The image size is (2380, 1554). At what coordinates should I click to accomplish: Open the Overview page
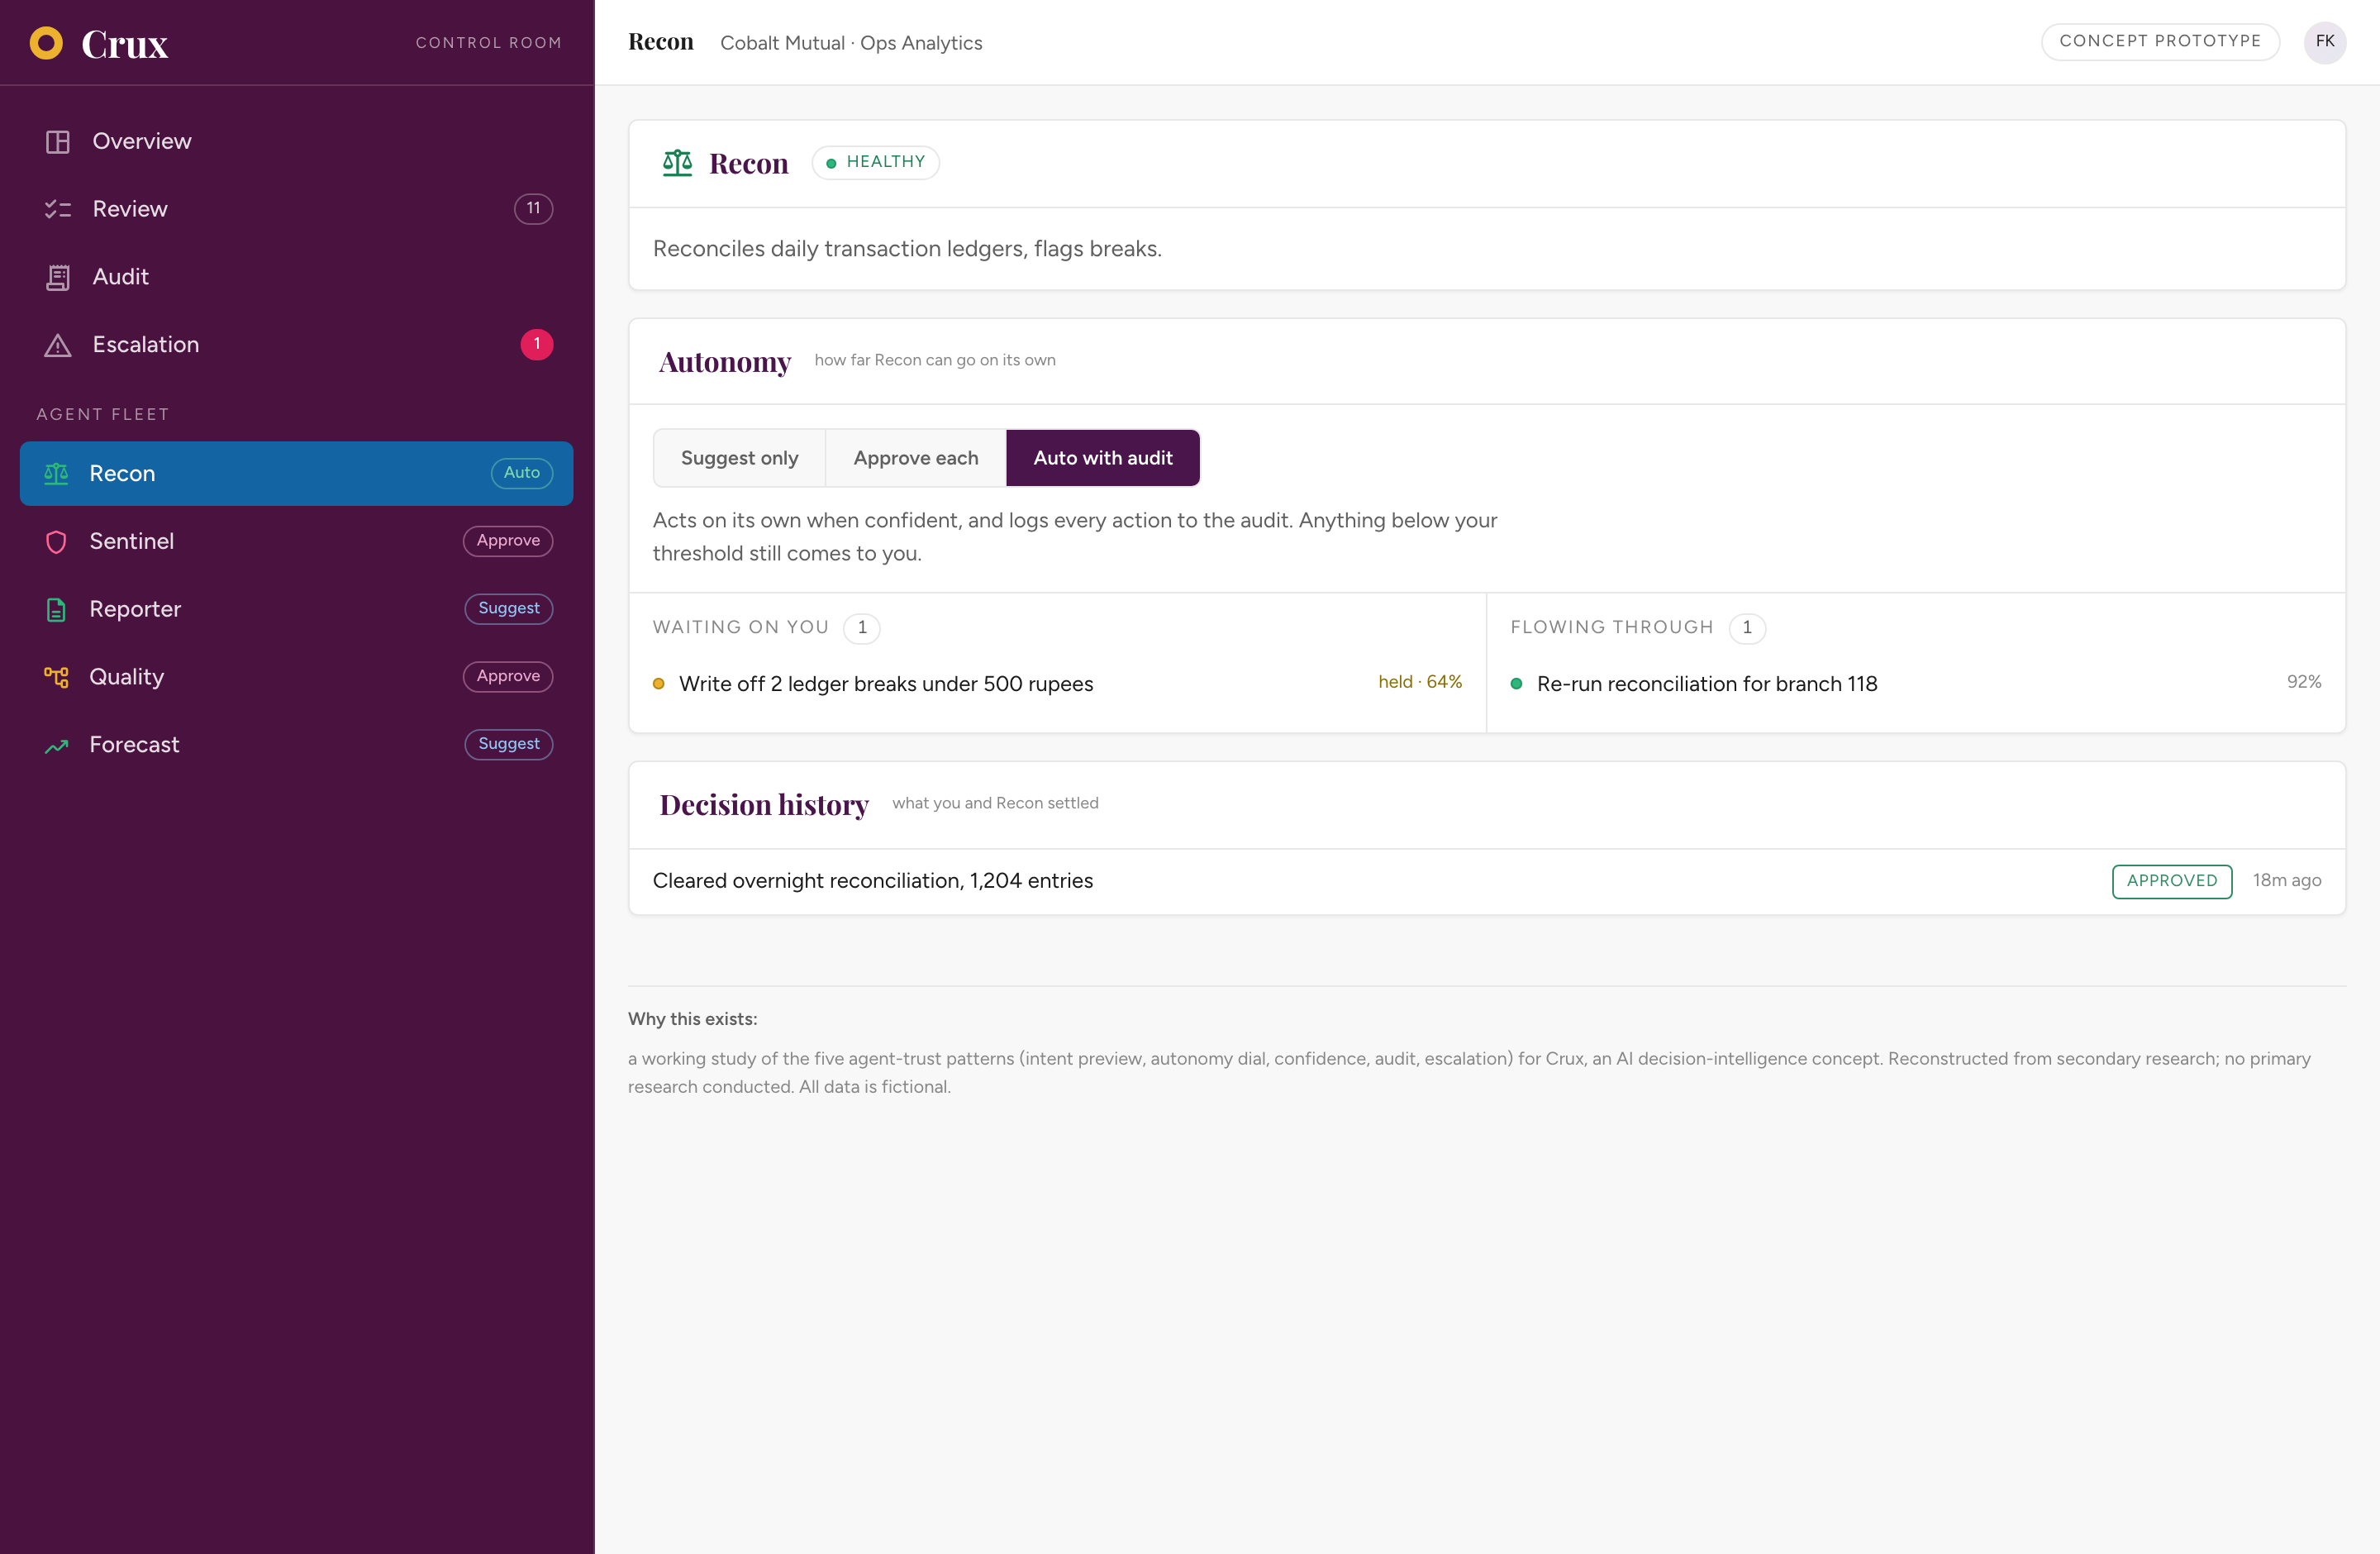tap(296, 141)
